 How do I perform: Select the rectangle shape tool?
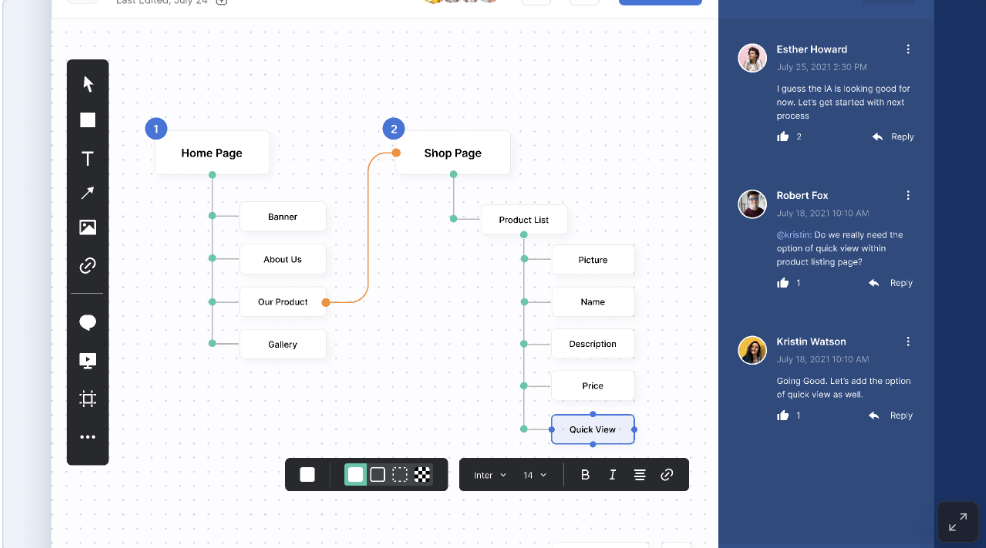pyautogui.click(x=87, y=120)
